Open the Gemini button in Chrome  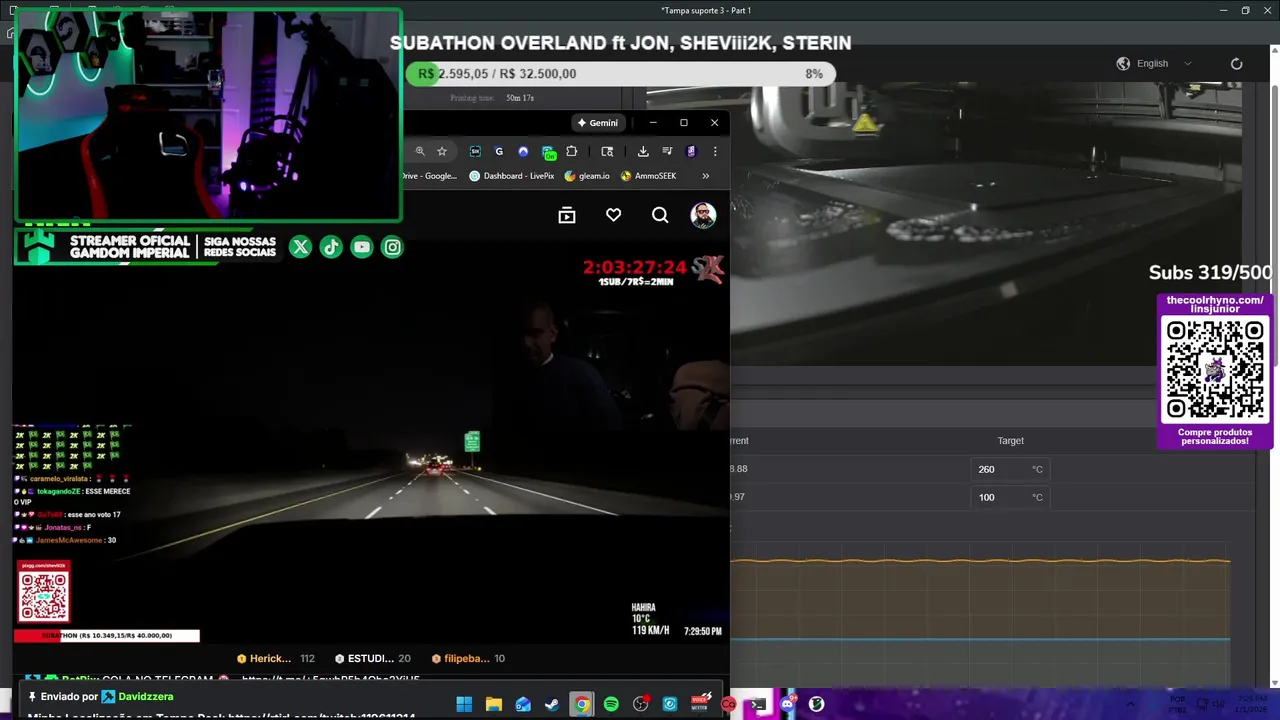click(x=598, y=123)
